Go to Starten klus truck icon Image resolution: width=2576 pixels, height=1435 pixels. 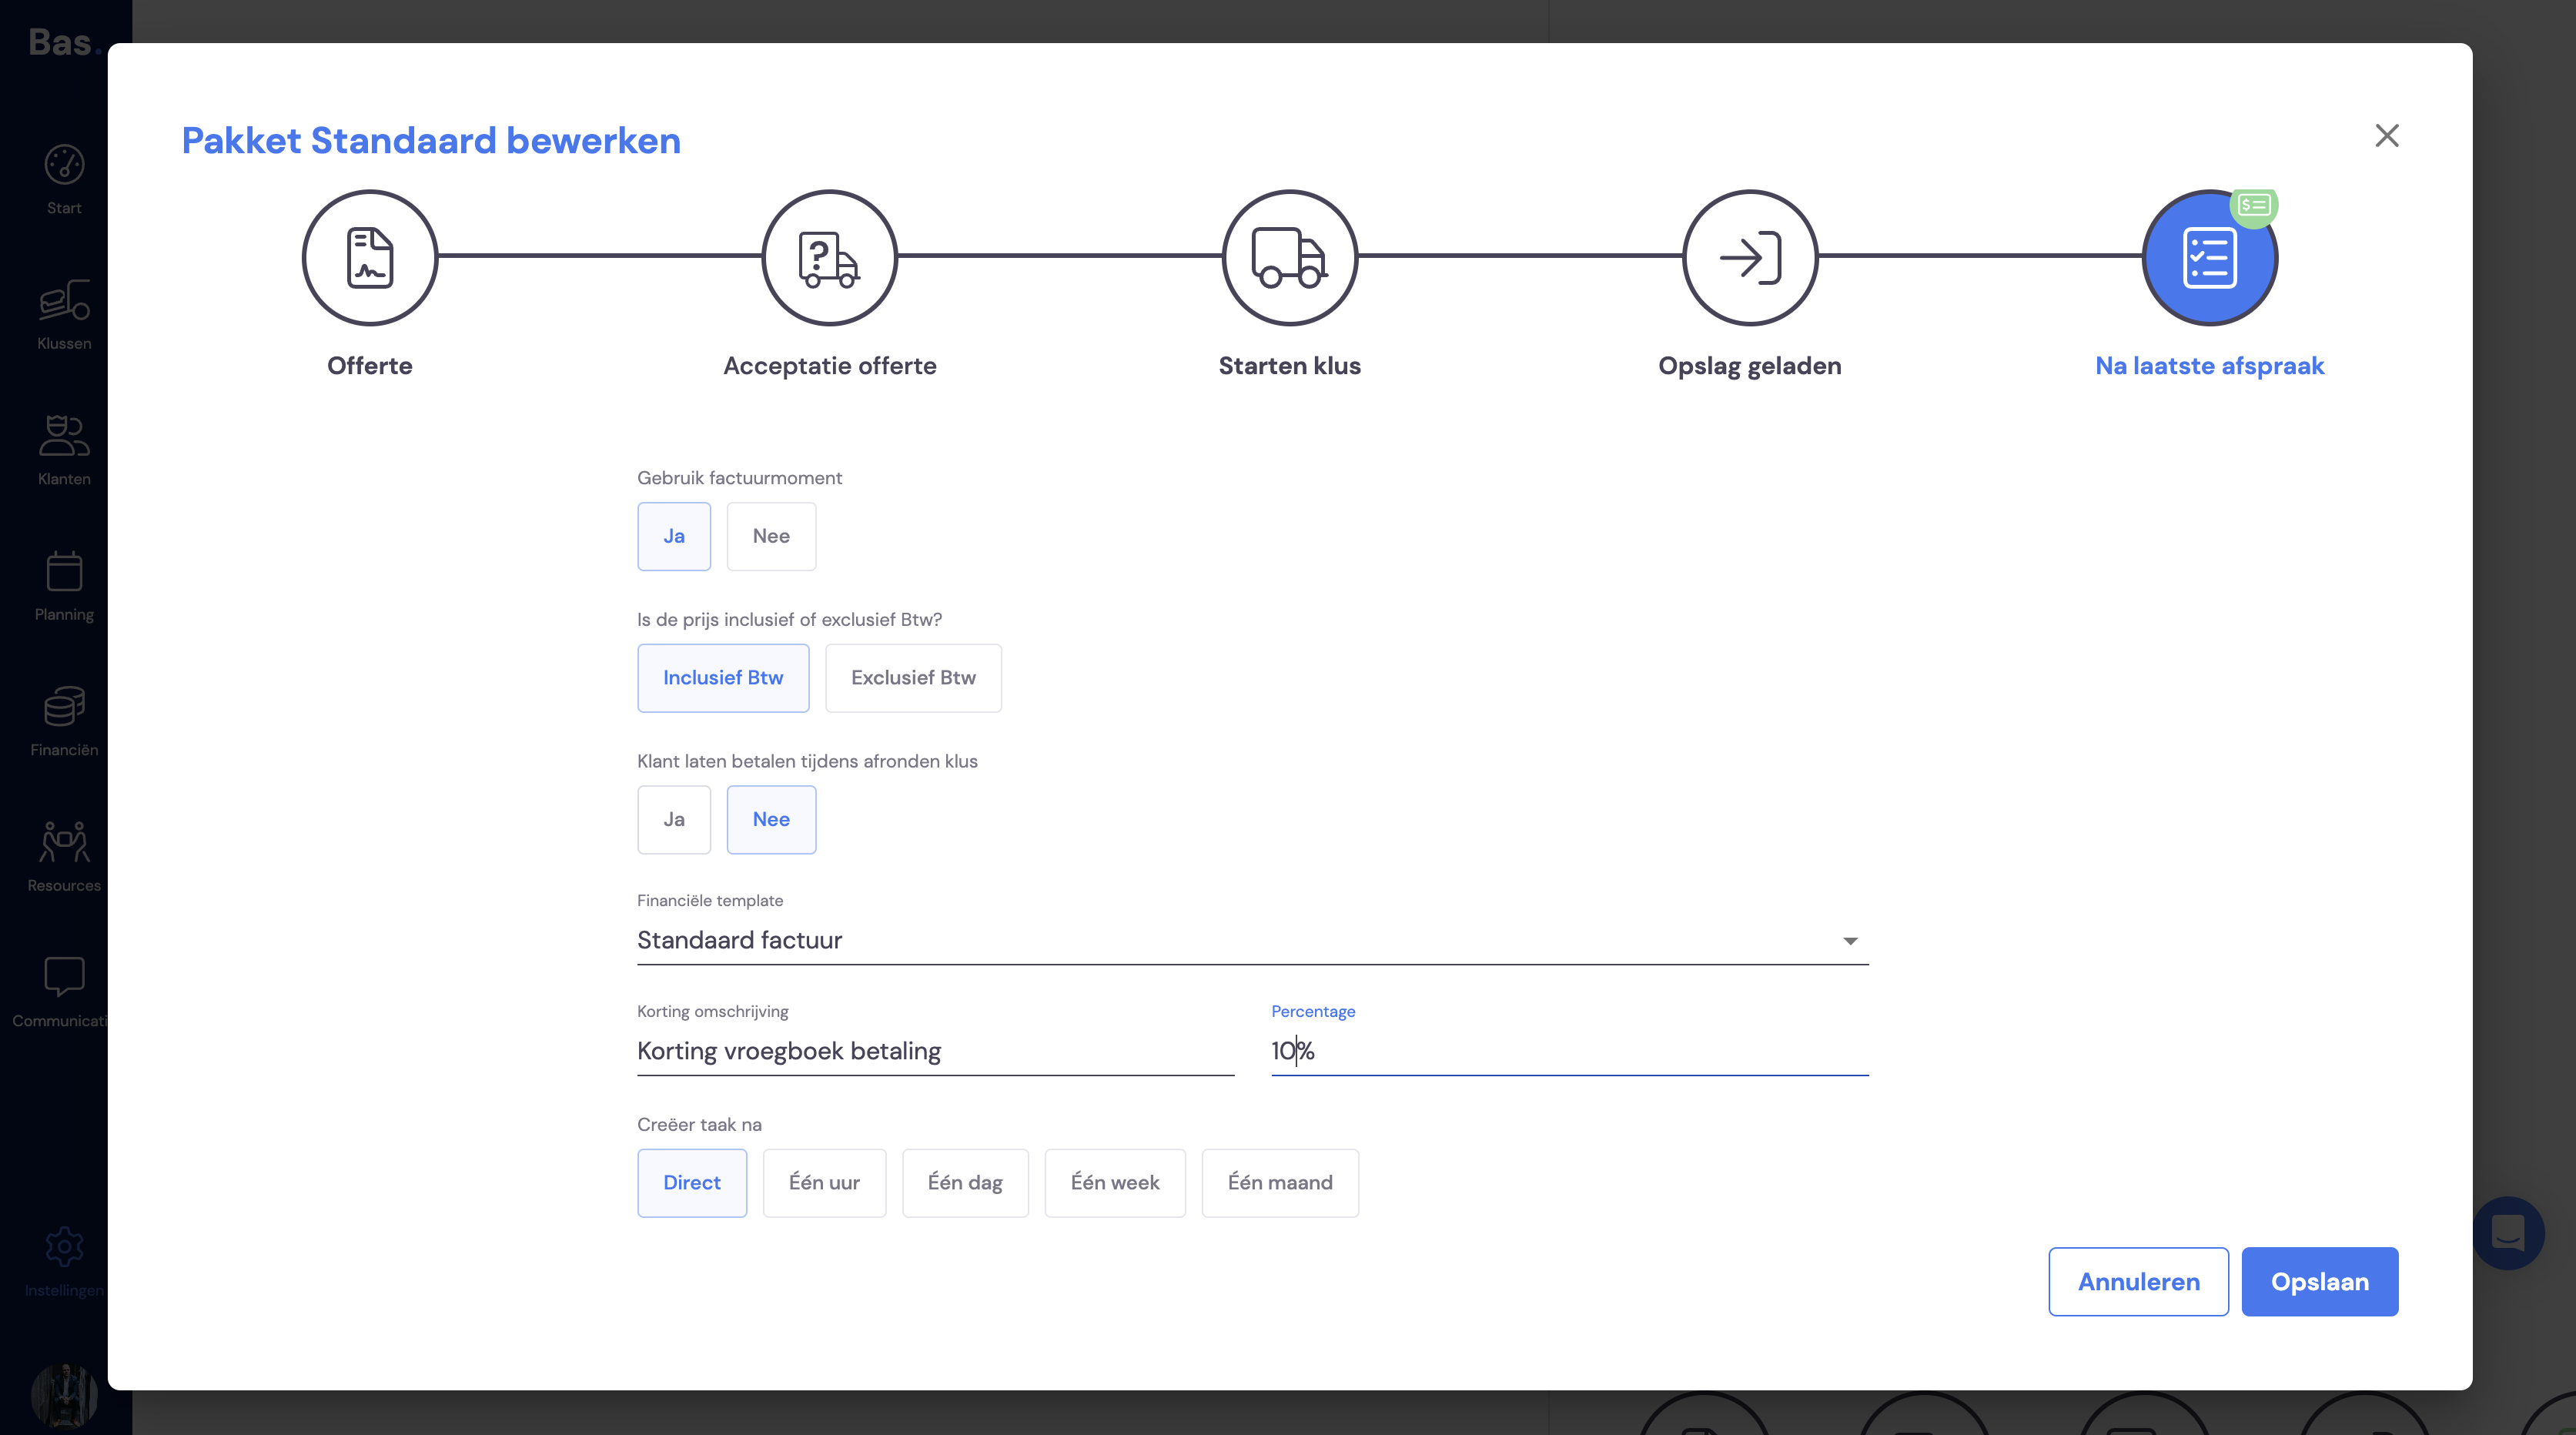(x=1289, y=257)
